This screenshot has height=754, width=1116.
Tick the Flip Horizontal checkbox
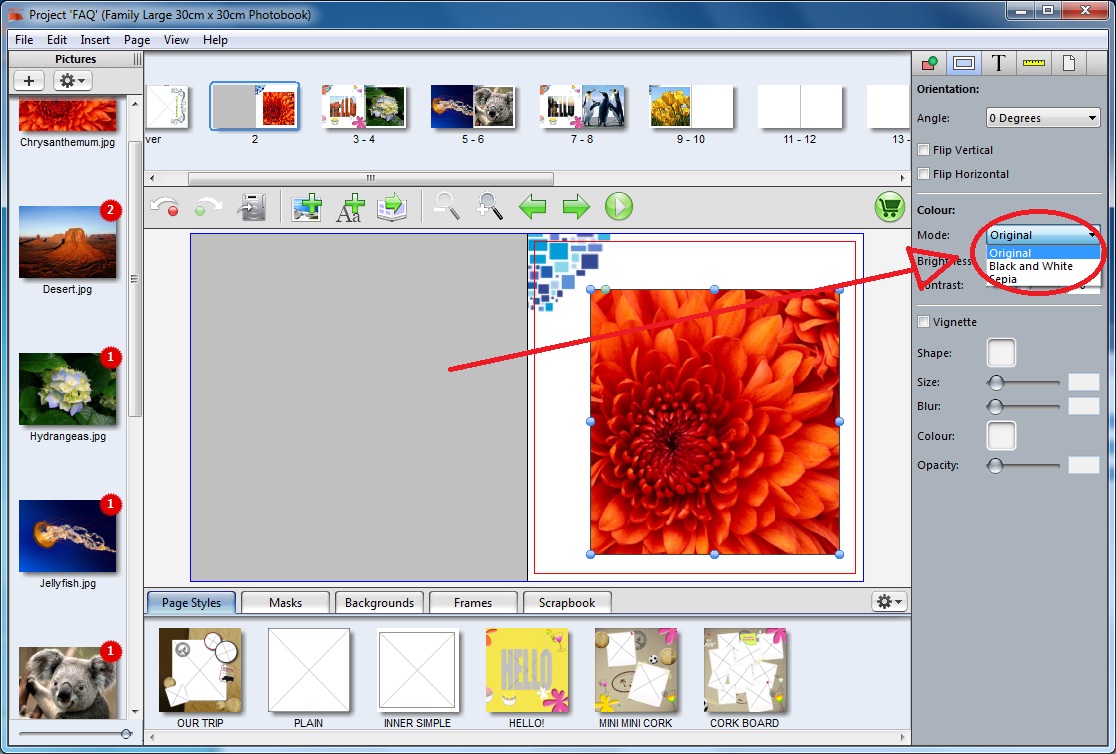tap(924, 174)
